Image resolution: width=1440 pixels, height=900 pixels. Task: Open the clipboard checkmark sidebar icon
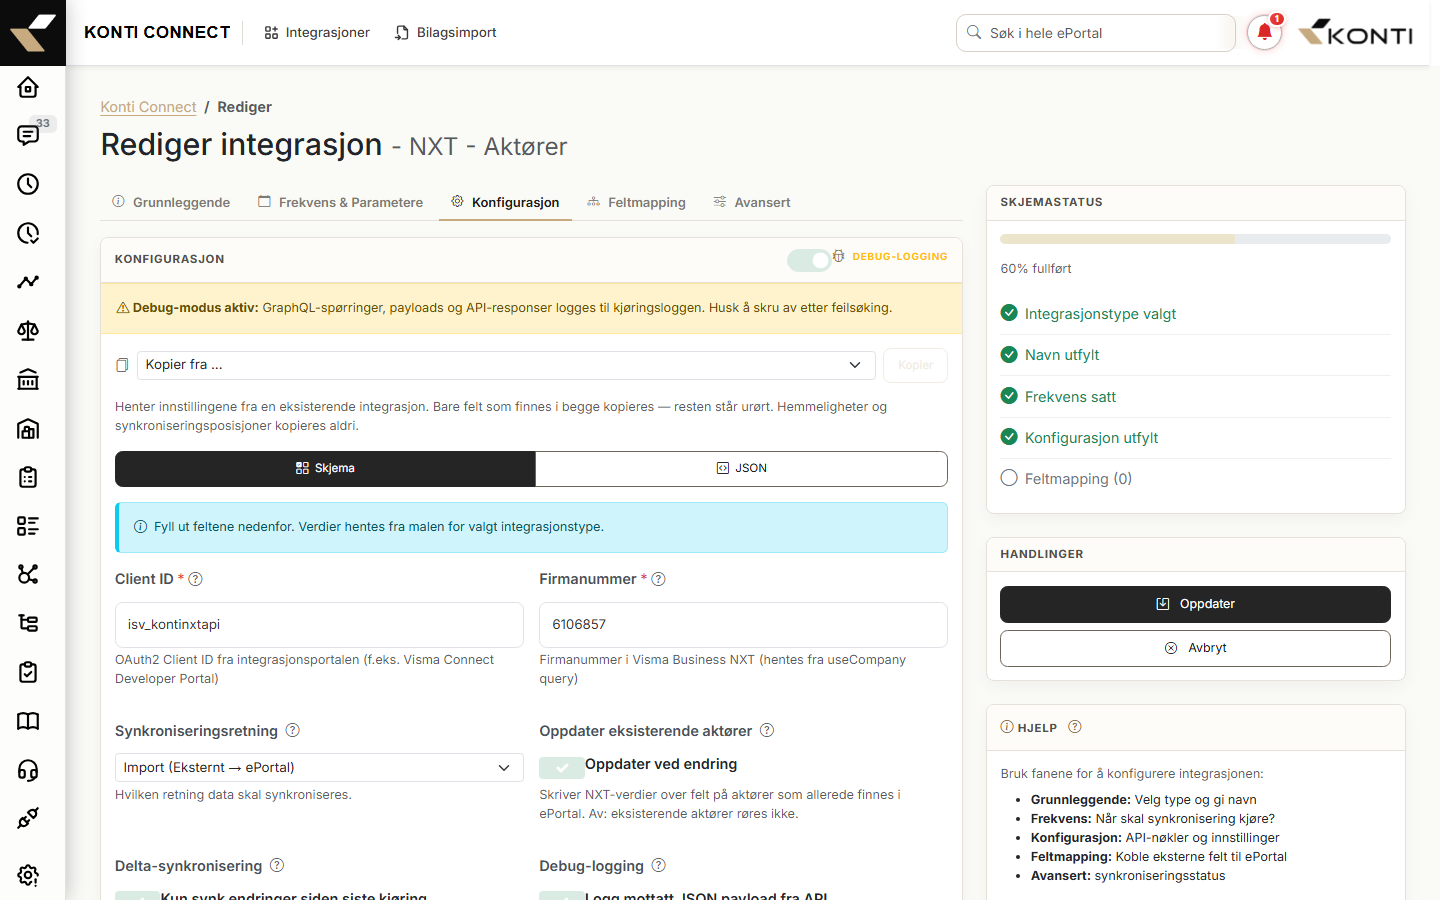point(28,672)
